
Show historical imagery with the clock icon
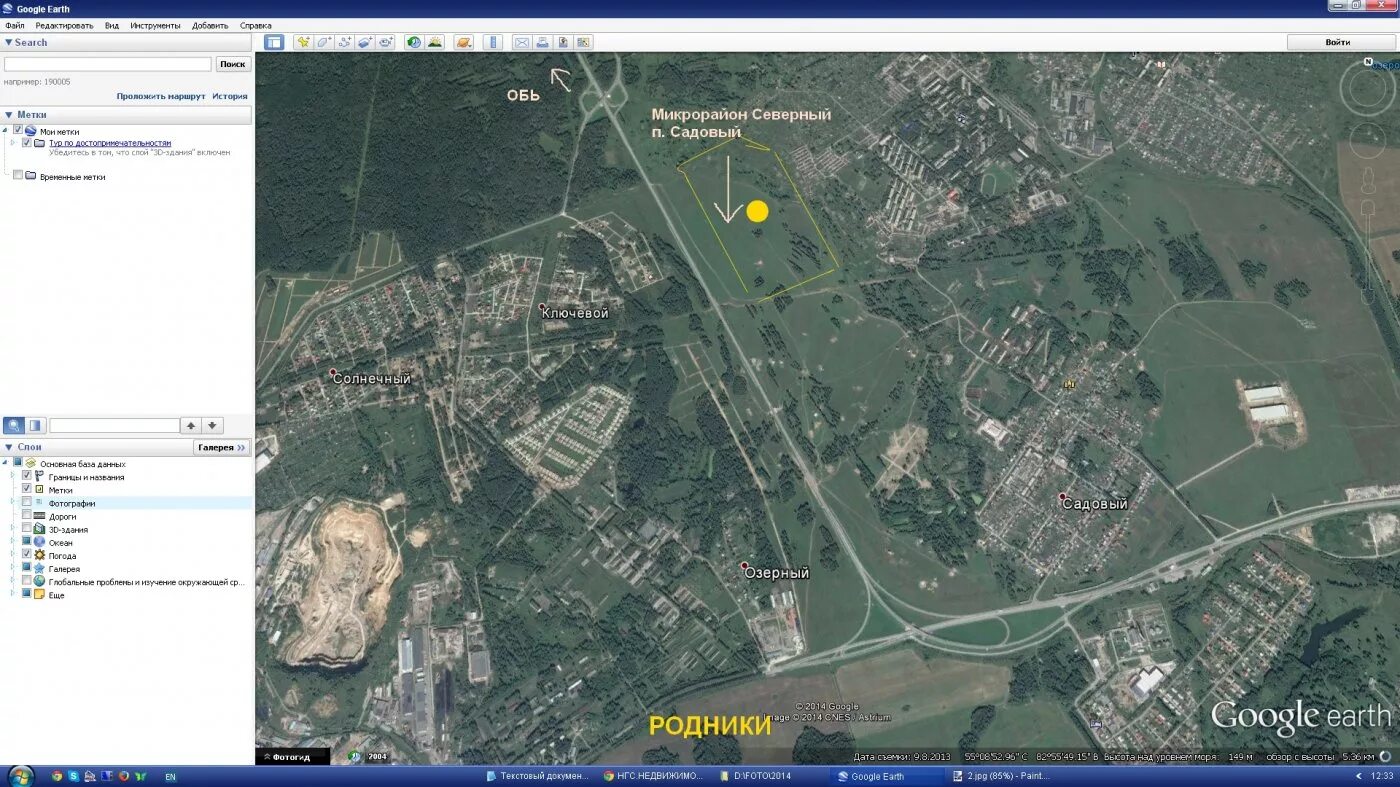point(413,42)
